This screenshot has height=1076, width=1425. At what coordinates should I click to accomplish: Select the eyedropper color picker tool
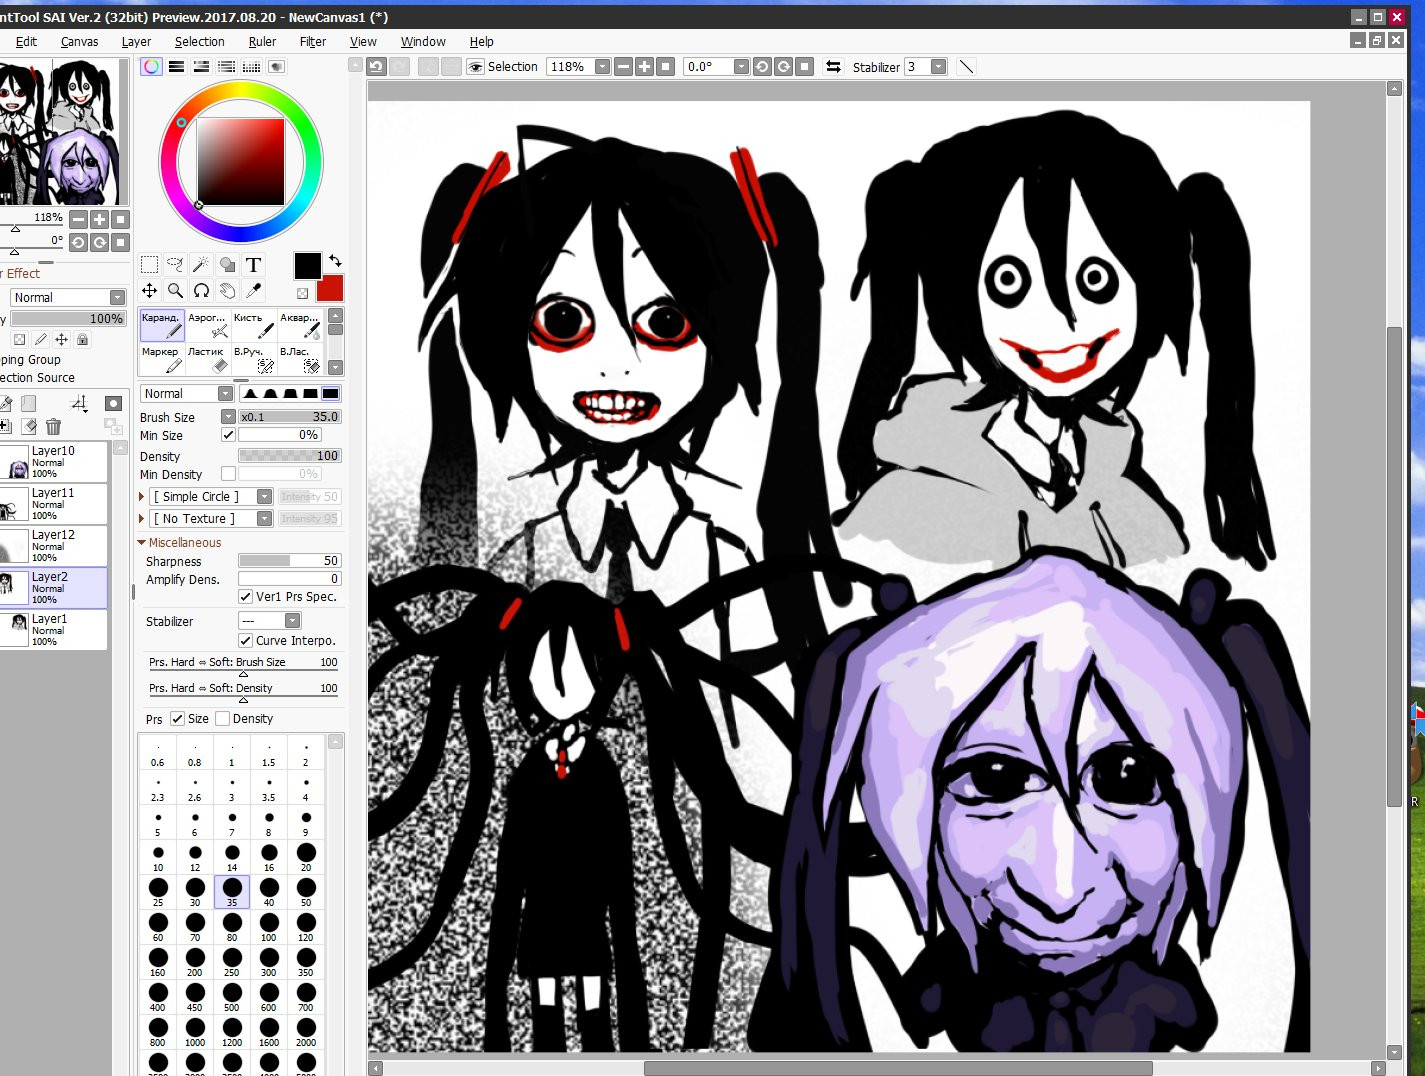(x=253, y=290)
